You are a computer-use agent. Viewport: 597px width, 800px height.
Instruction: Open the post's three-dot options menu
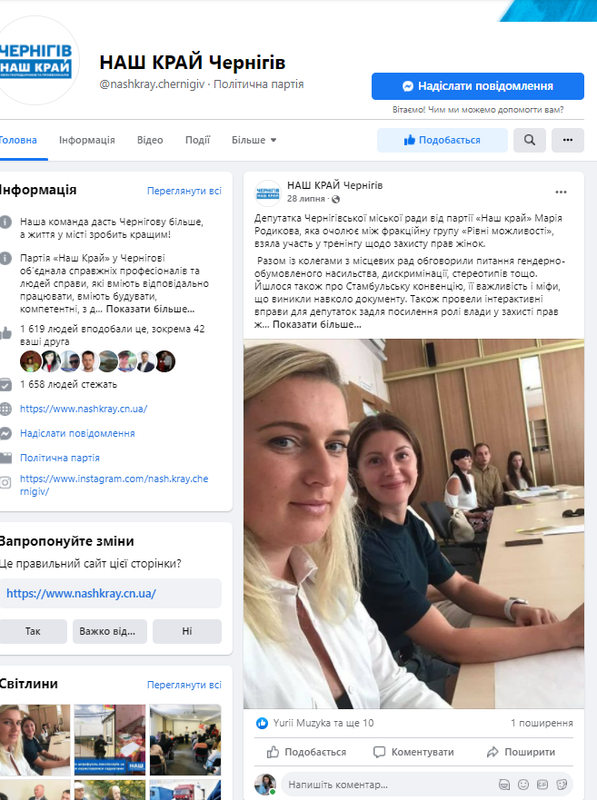click(561, 192)
